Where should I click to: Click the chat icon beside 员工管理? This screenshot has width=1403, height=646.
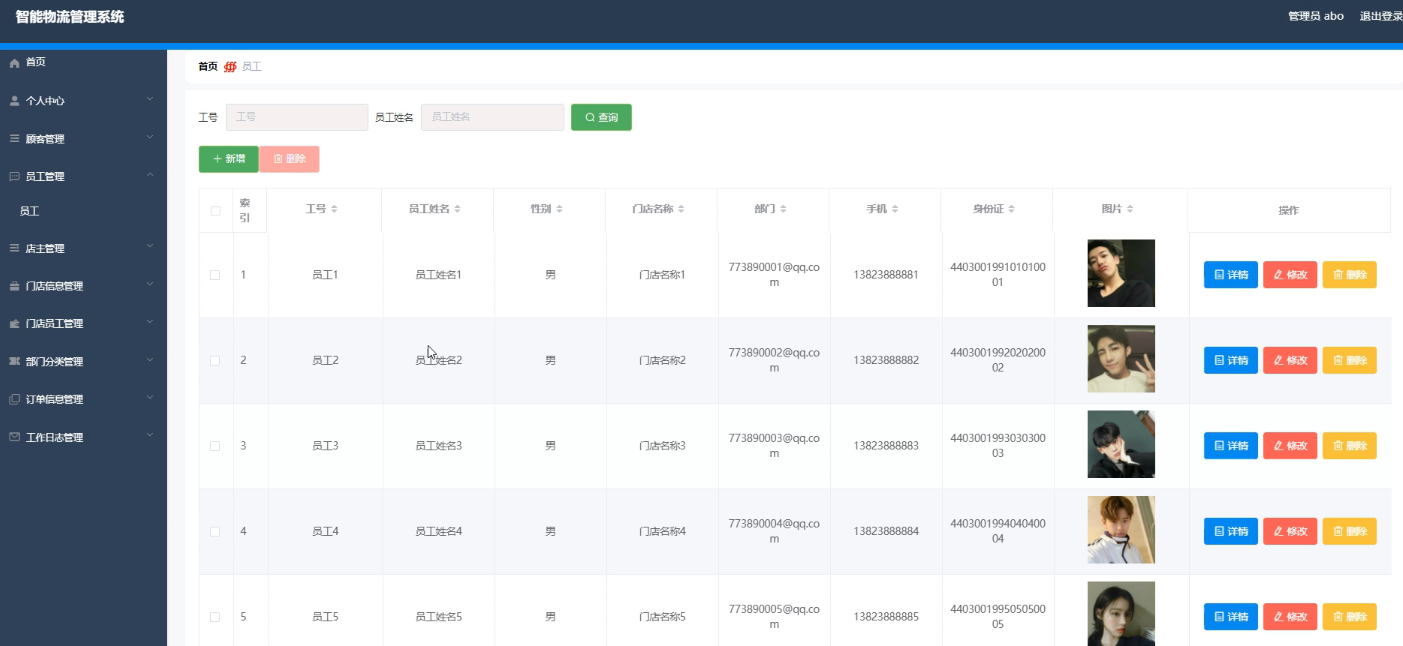coord(14,177)
